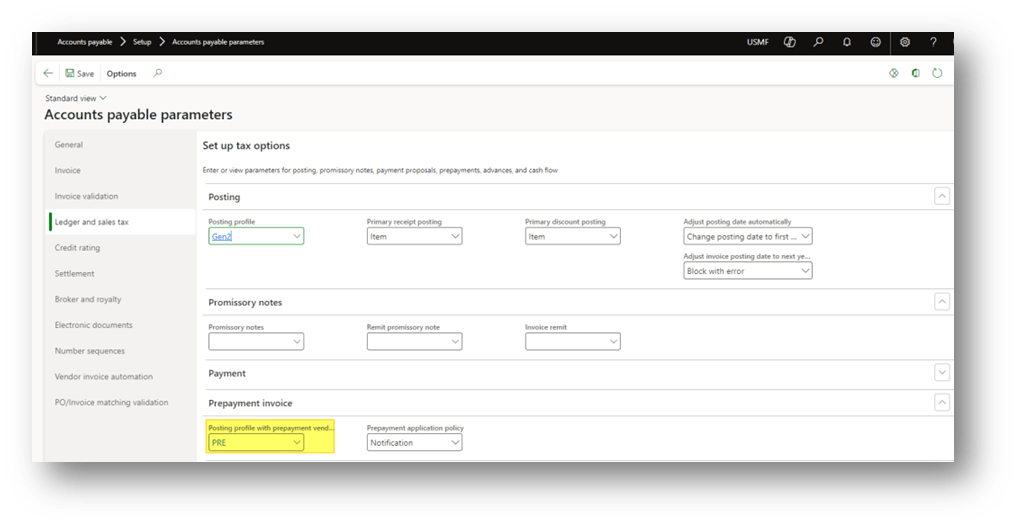
Task: Click the Posting profile with prepayment PRE field
Action: tap(255, 442)
